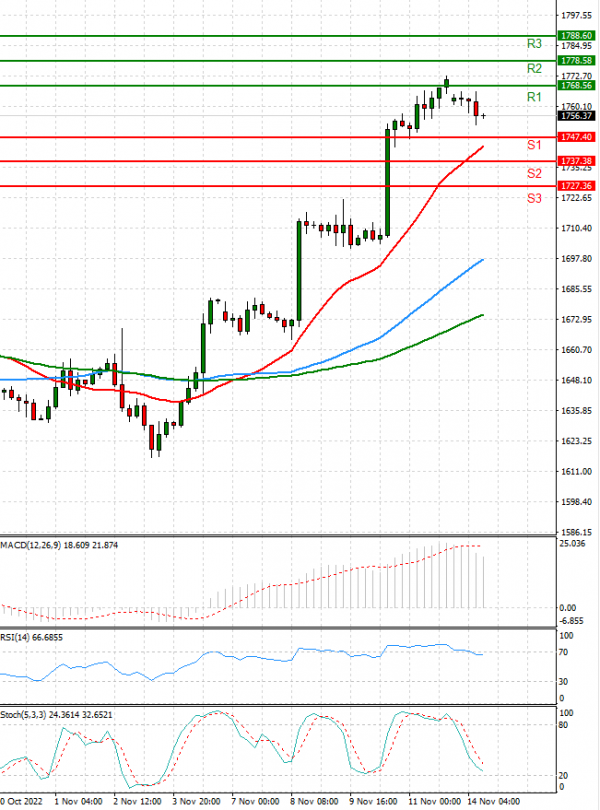The image size is (600, 810).
Task: Click the 1586.15 price scale value
Action: pyautogui.click(x=576, y=532)
